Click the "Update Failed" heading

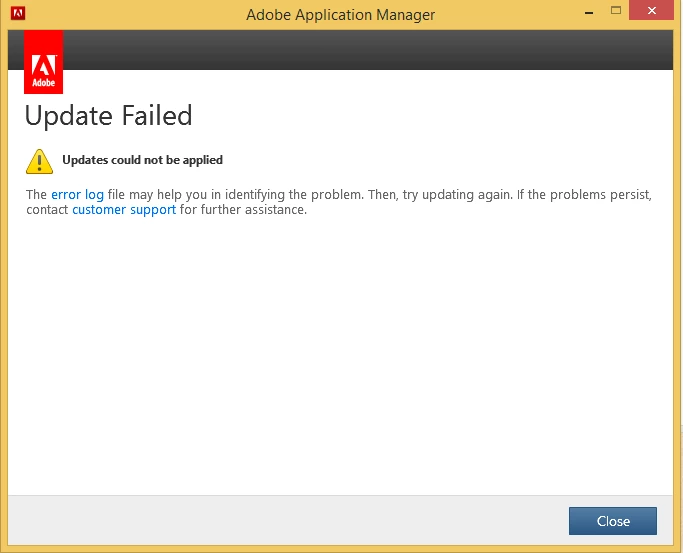[108, 116]
